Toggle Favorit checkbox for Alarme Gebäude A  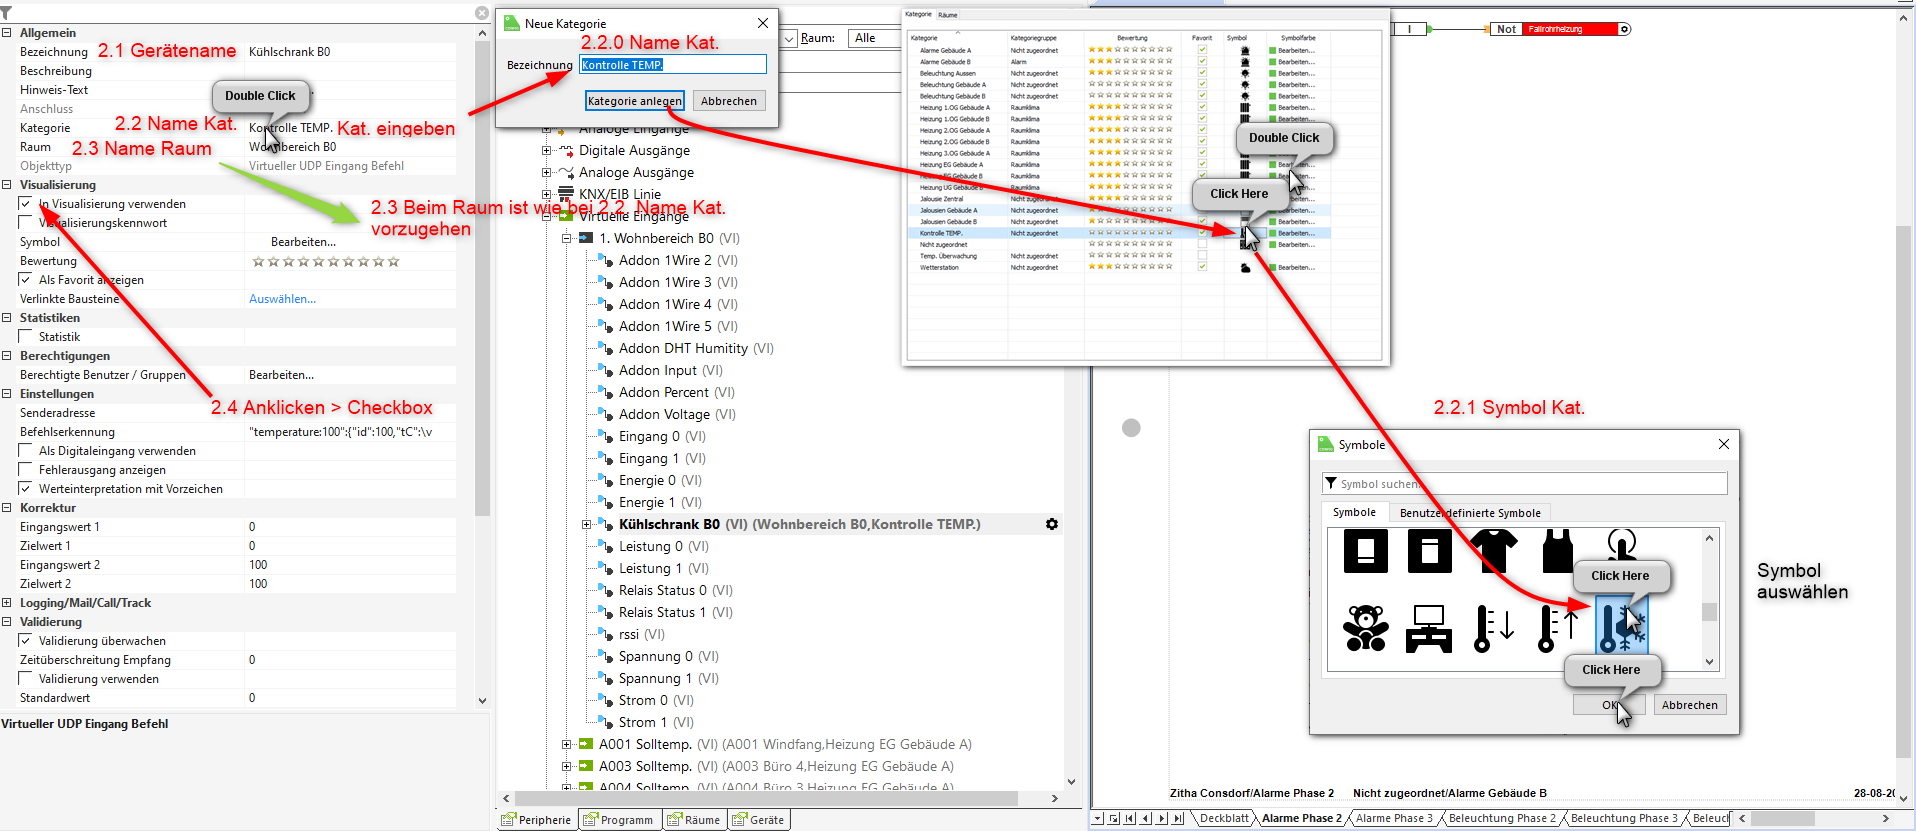pos(1202,50)
